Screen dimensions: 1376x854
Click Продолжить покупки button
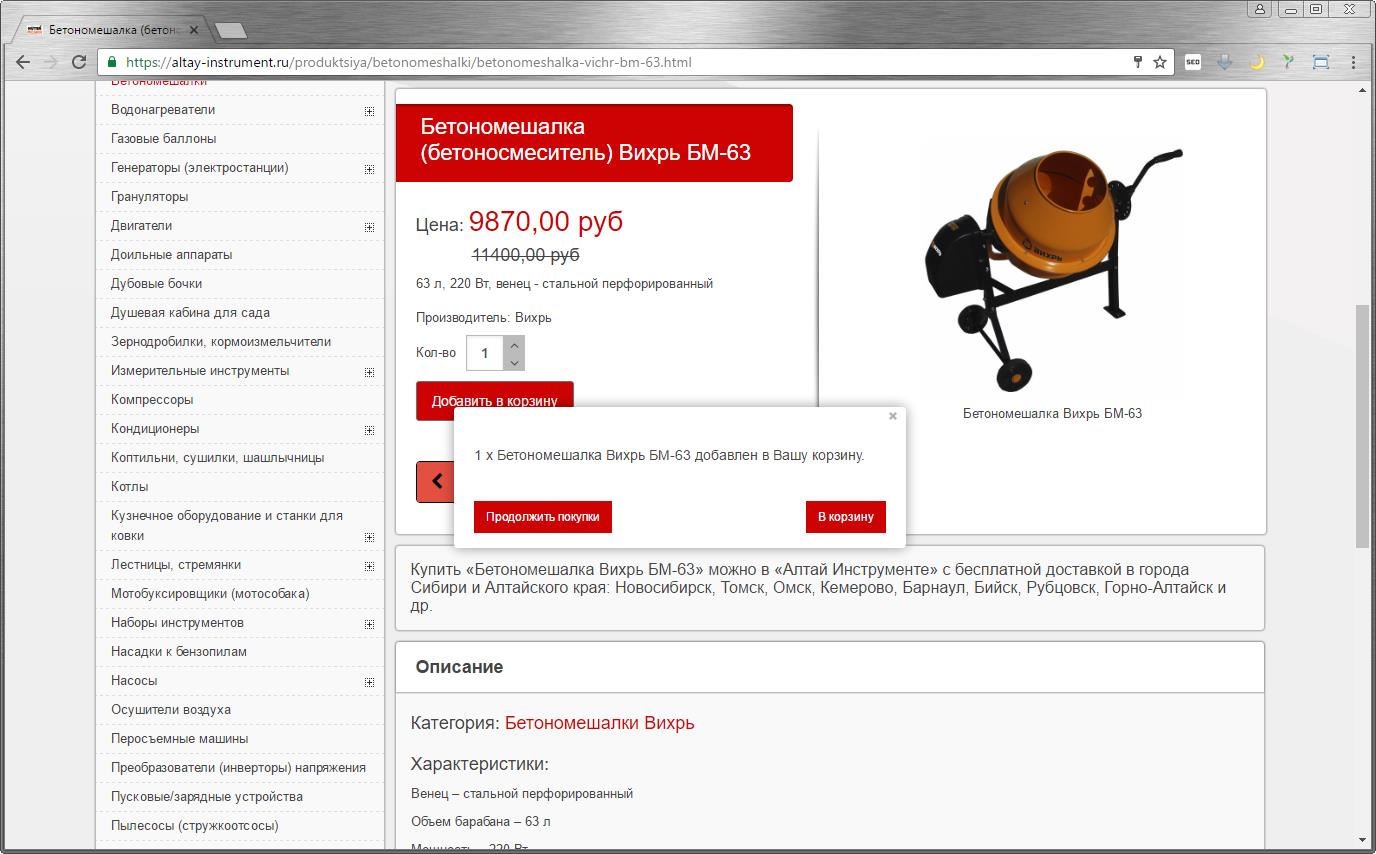pyautogui.click(x=543, y=517)
